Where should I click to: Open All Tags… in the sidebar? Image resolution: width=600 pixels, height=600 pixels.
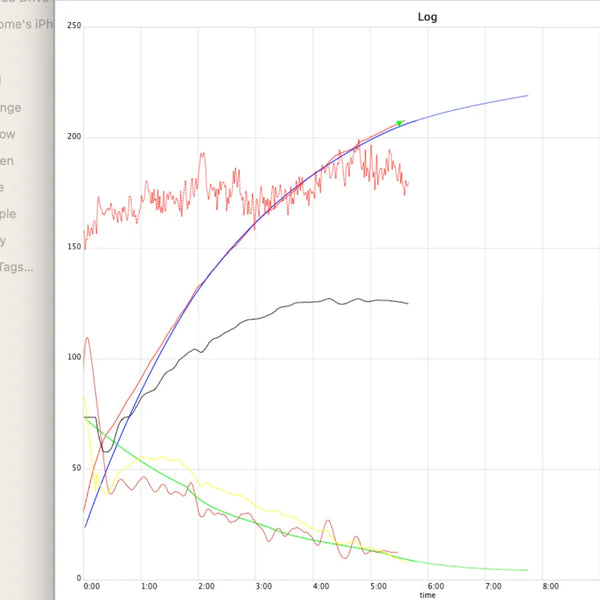[x=17, y=266]
